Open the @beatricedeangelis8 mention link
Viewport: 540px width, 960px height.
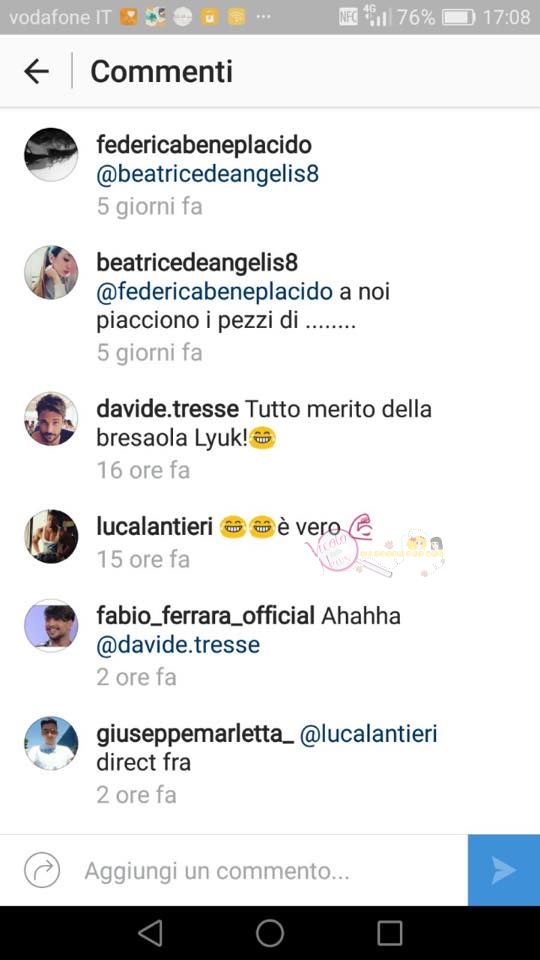[208, 175]
